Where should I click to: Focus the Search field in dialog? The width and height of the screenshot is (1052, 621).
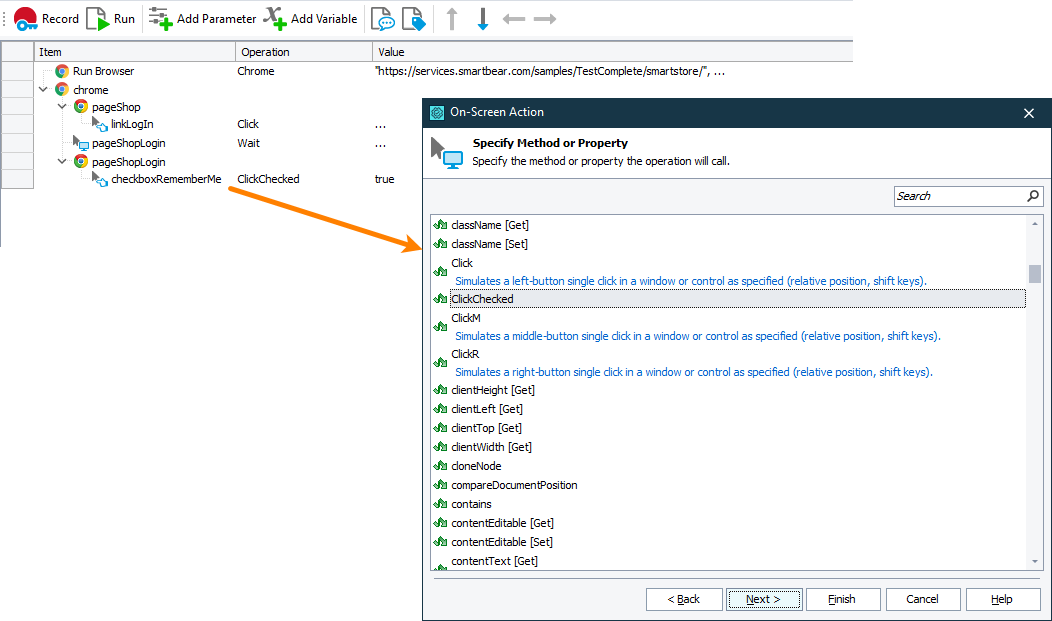click(959, 196)
